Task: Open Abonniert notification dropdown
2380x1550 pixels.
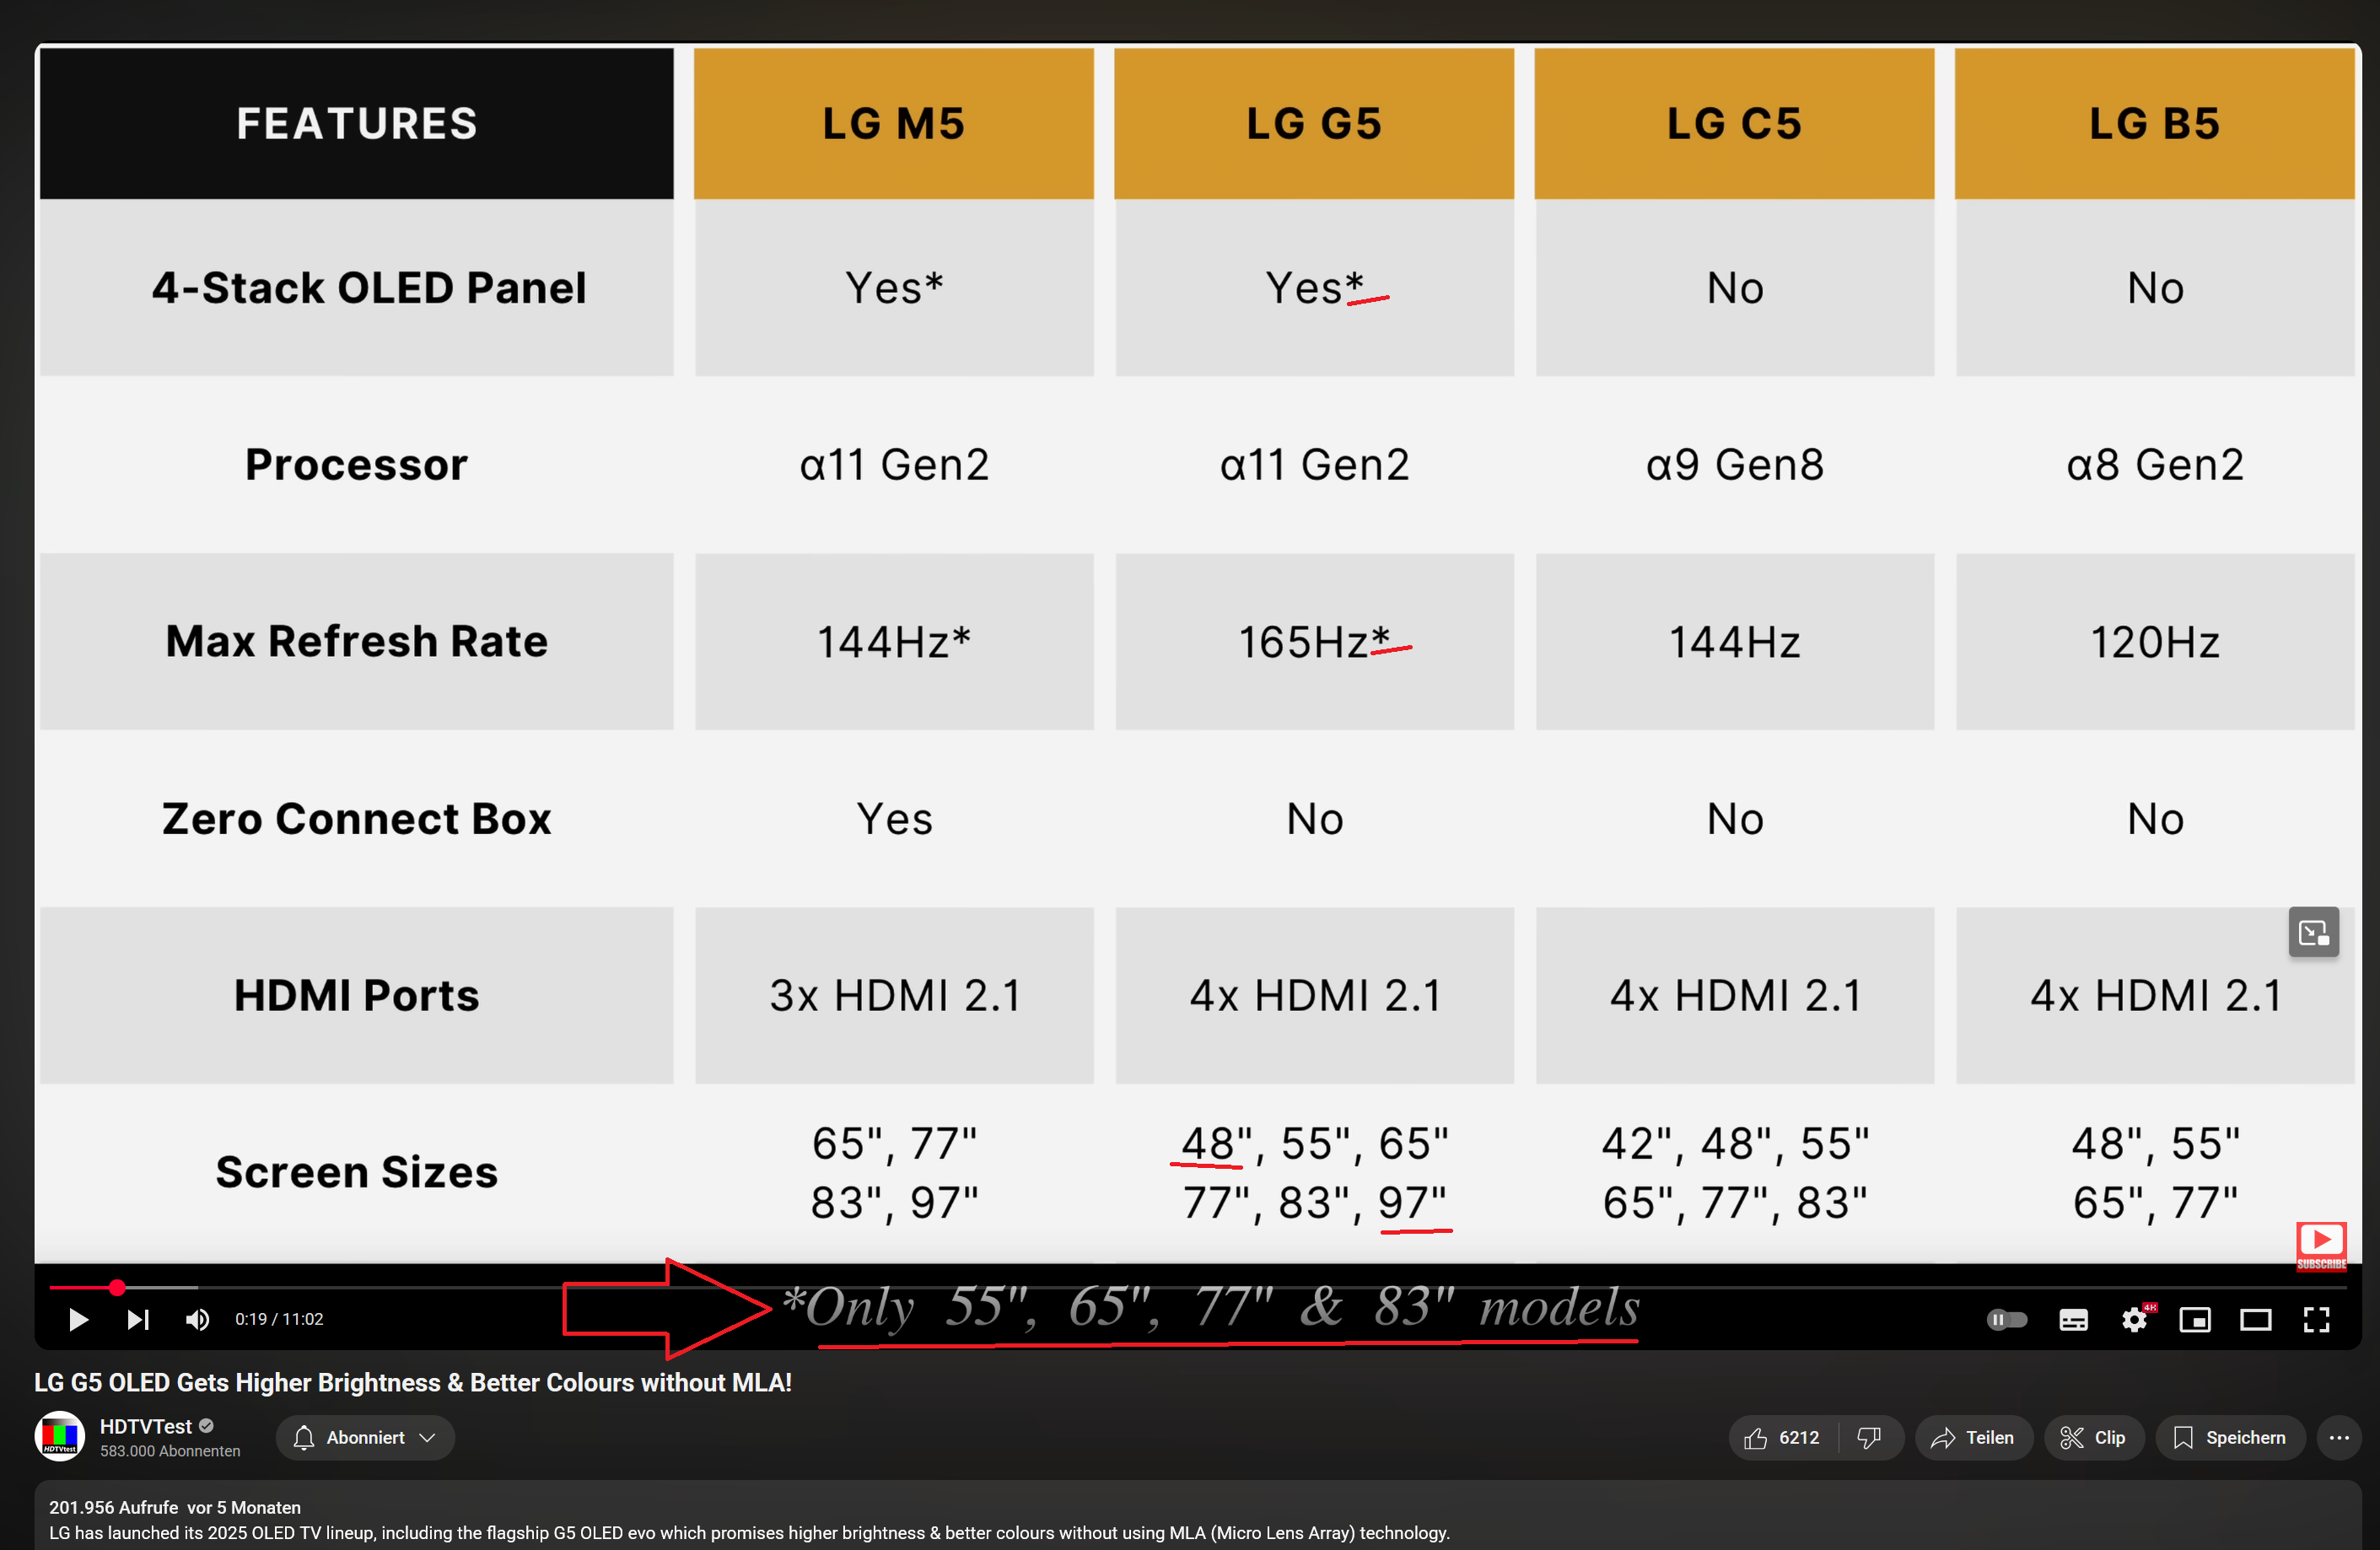Action: pos(365,1438)
